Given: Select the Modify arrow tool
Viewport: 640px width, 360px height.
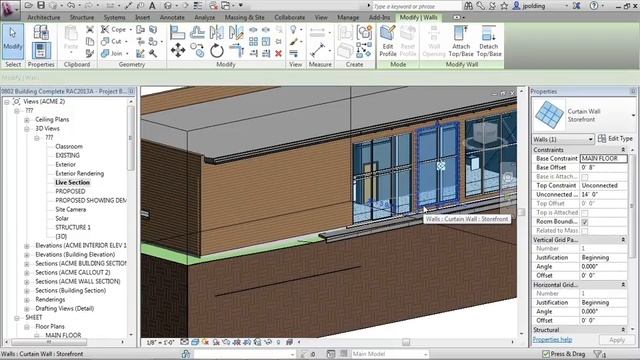Looking at the screenshot, I should pyautogui.click(x=13, y=41).
